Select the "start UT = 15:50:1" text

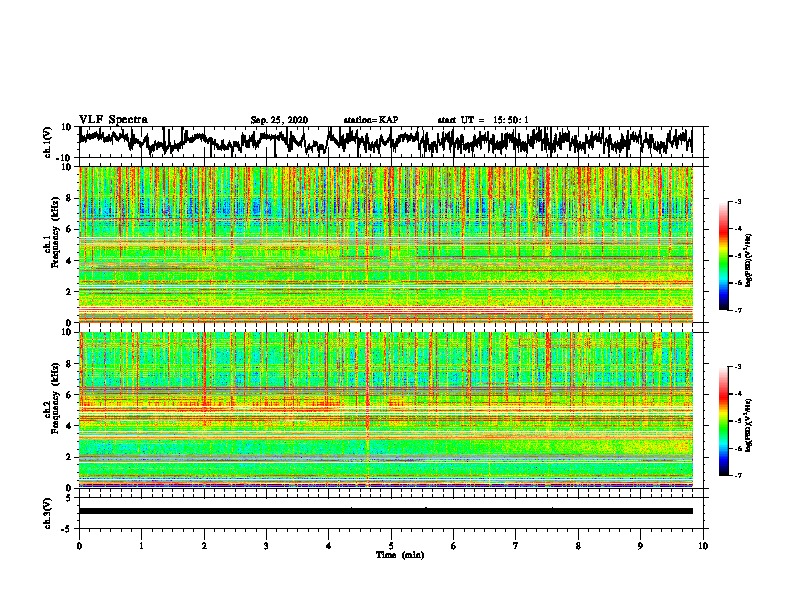tap(483, 120)
